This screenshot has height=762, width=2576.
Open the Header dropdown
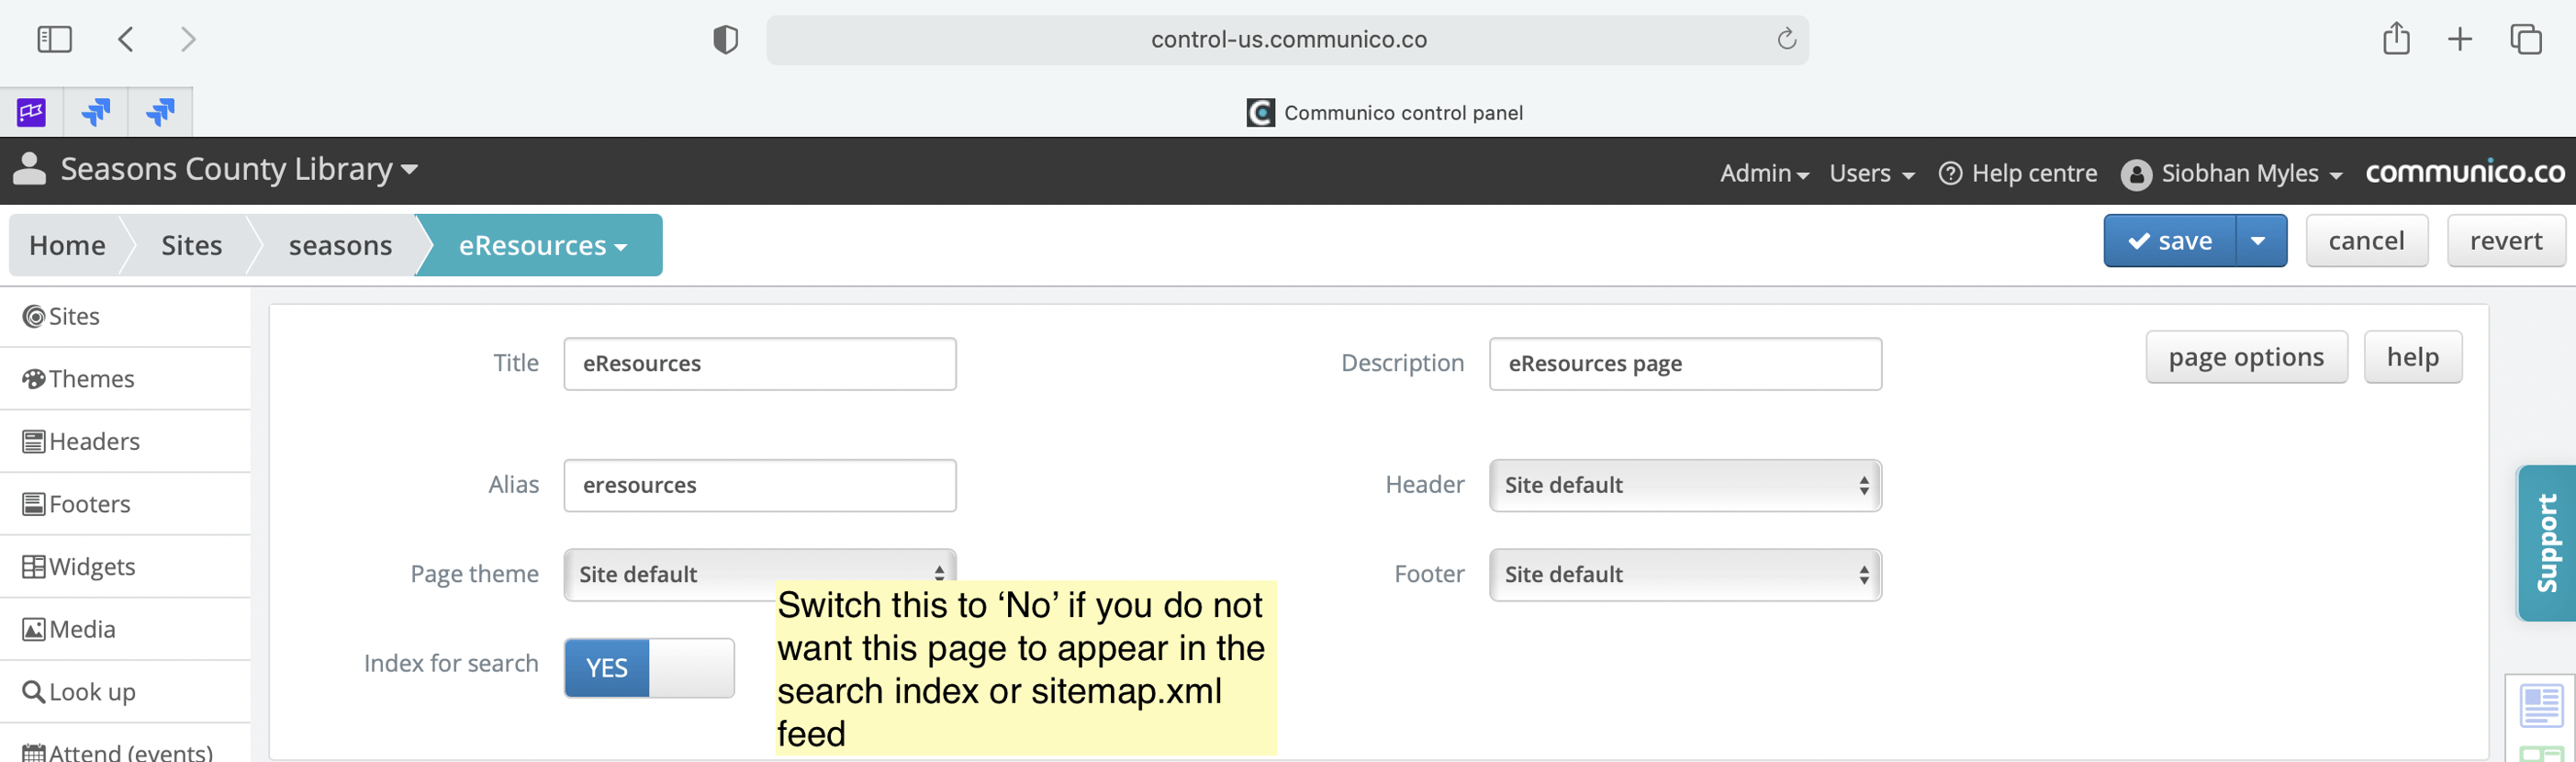pos(1685,486)
